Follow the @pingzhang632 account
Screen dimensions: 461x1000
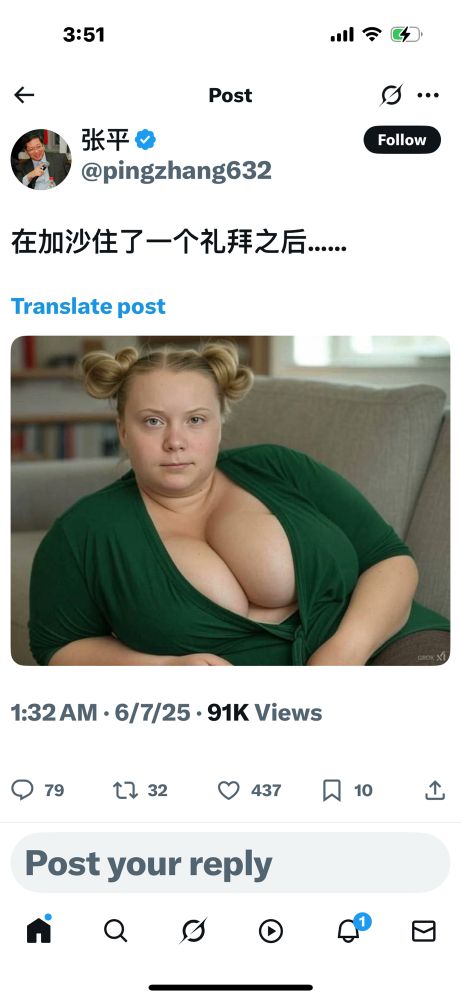pos(402,140)
